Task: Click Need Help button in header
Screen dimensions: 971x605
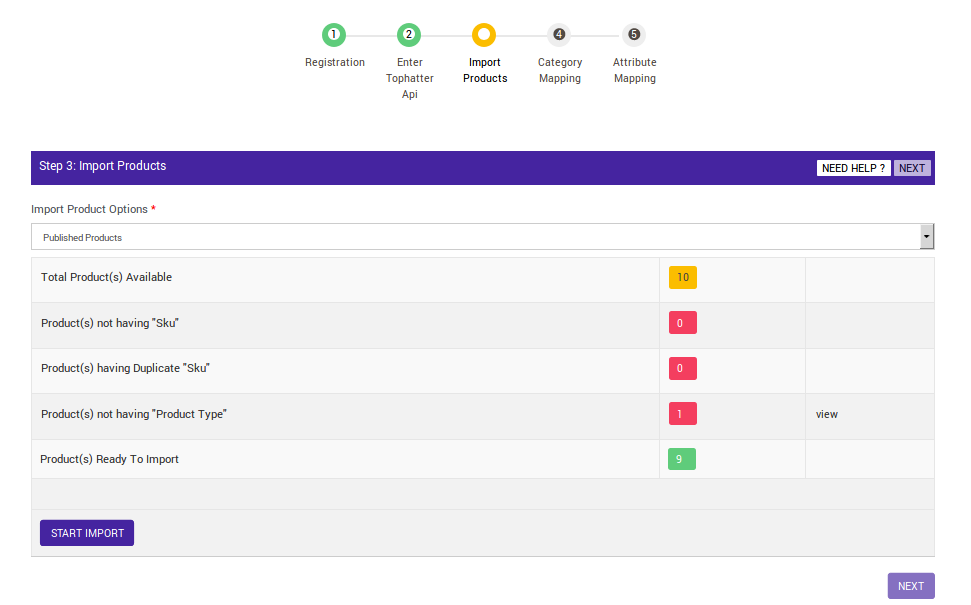Action: [x=853, y=168]
